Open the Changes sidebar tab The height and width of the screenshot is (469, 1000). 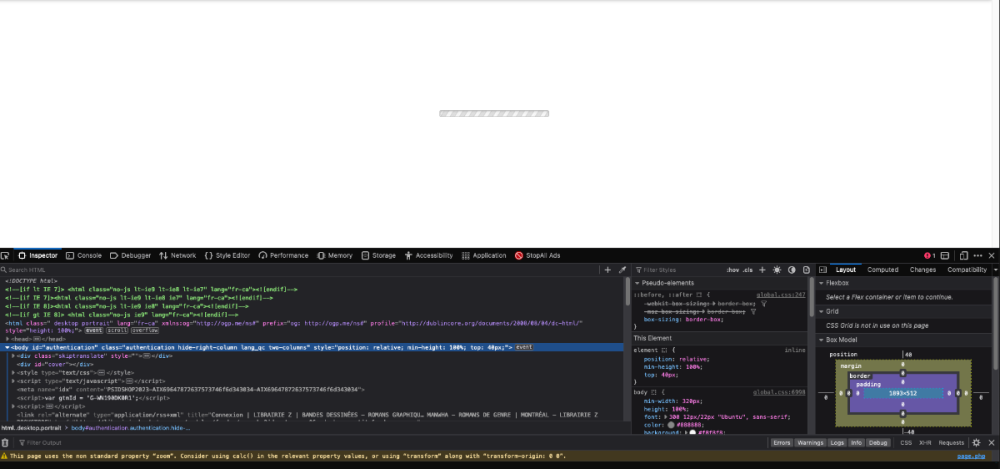pos(922,270)
